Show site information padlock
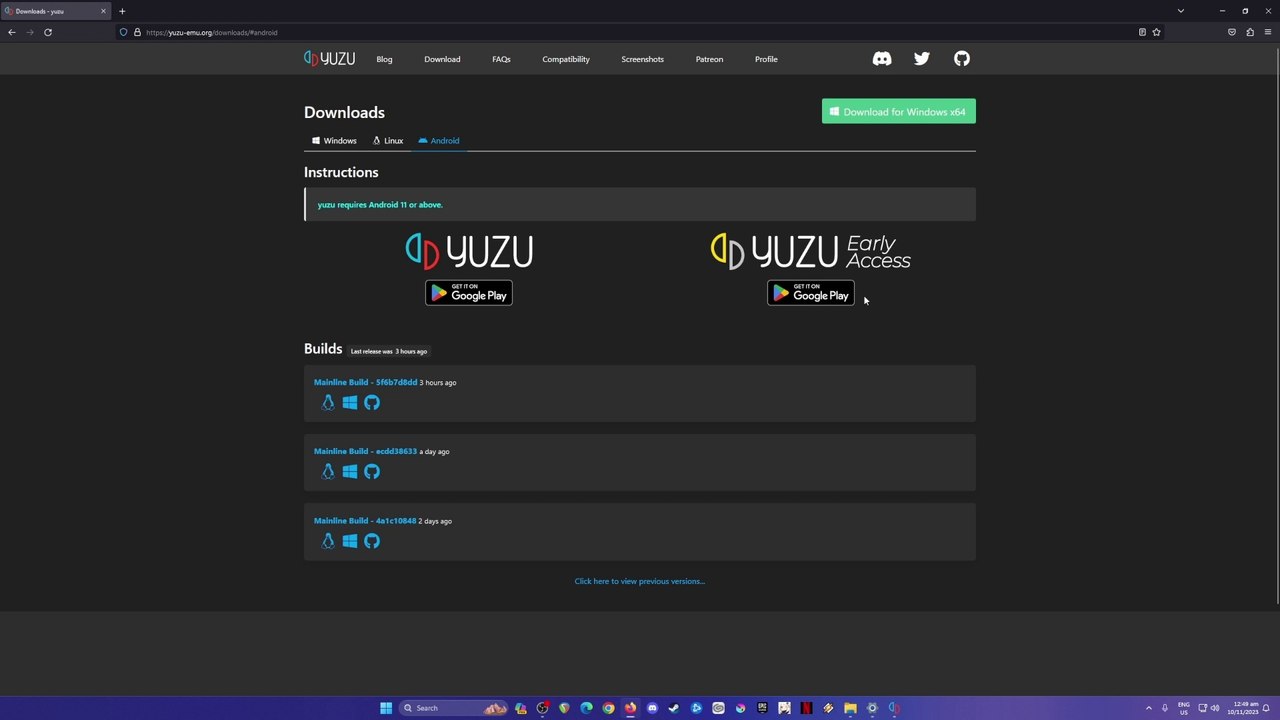Screen dimensions: 1280x720 pyautogui.click(x=137, y=32)
